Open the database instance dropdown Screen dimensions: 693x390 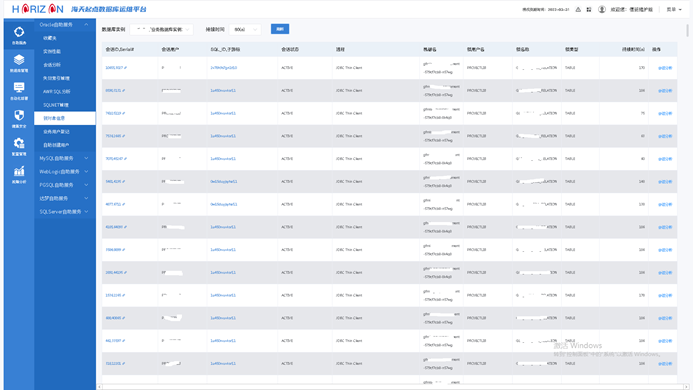[x=161, y=30]
